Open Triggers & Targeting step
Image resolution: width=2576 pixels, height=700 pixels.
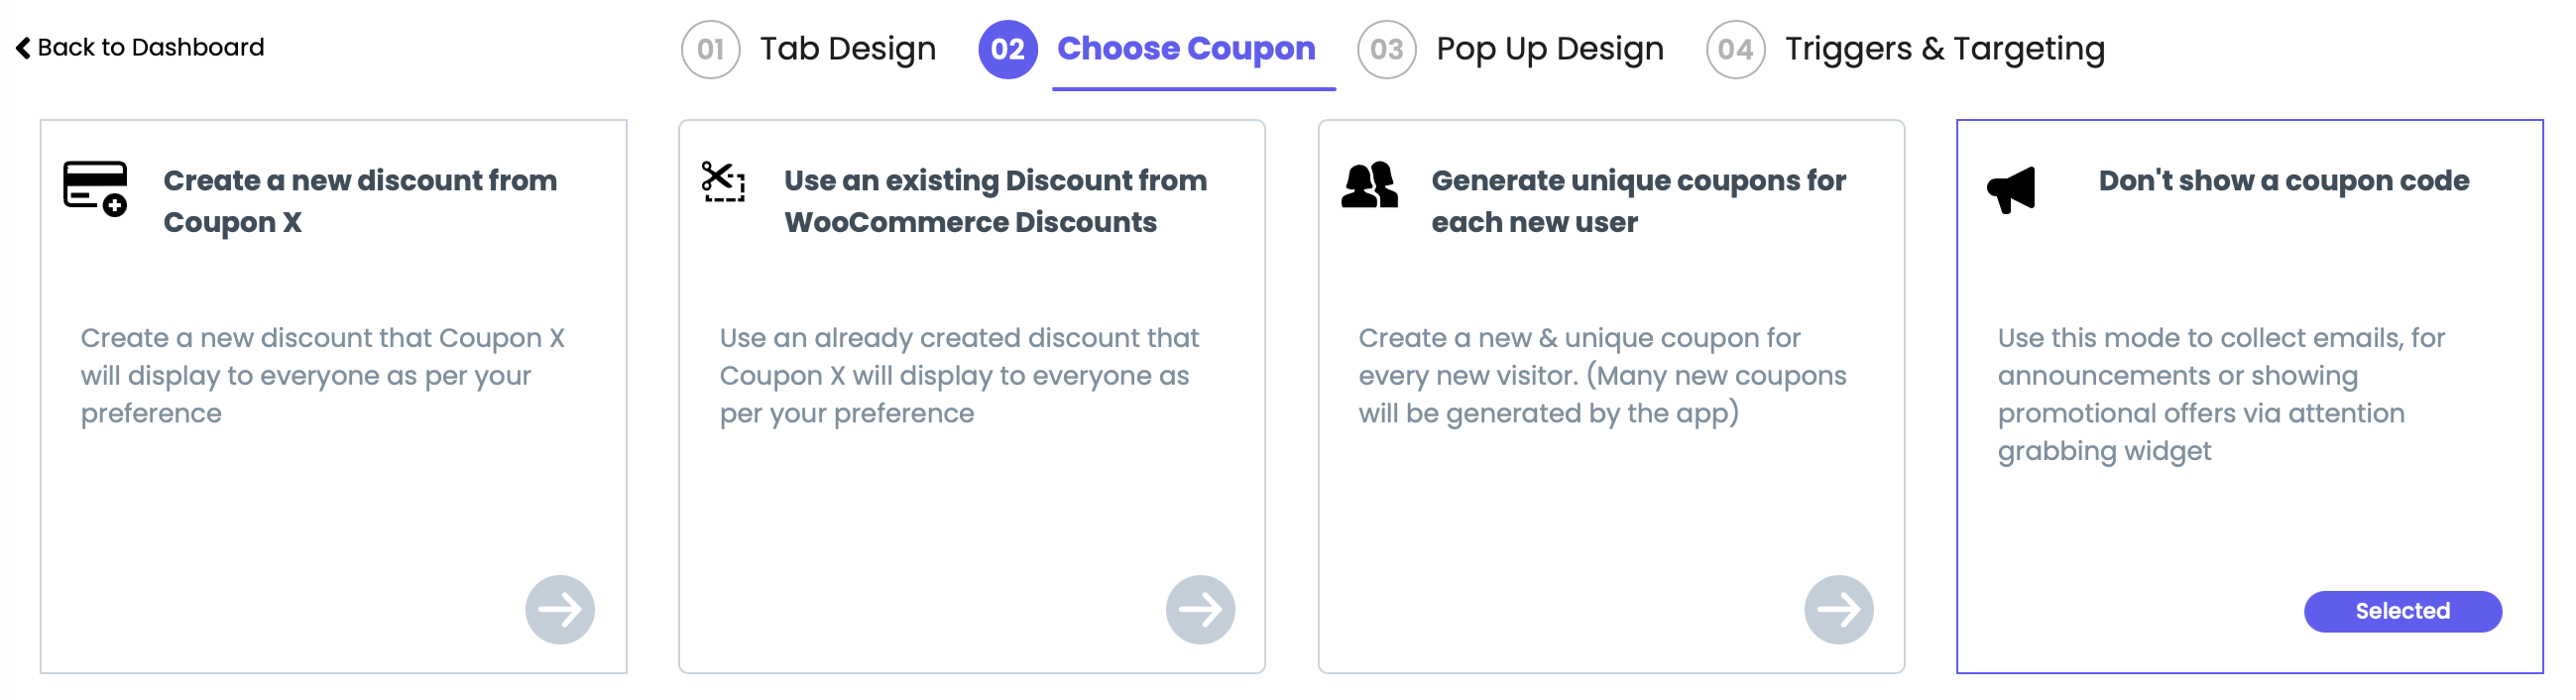1944,48
